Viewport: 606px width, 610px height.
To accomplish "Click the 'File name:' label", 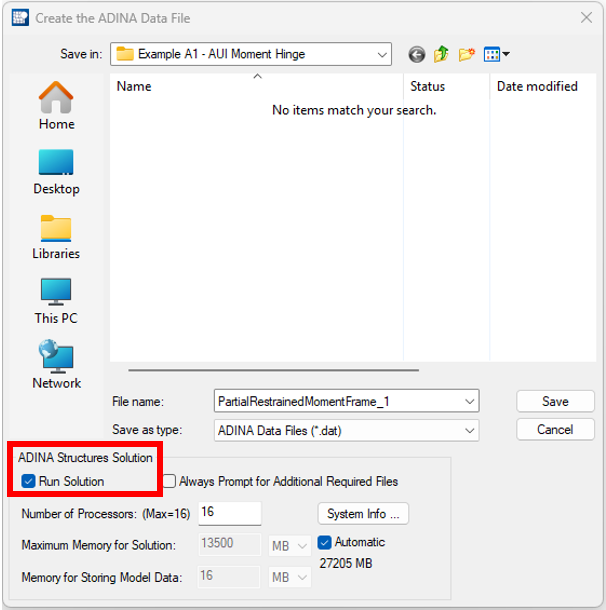I will [138, 401].
